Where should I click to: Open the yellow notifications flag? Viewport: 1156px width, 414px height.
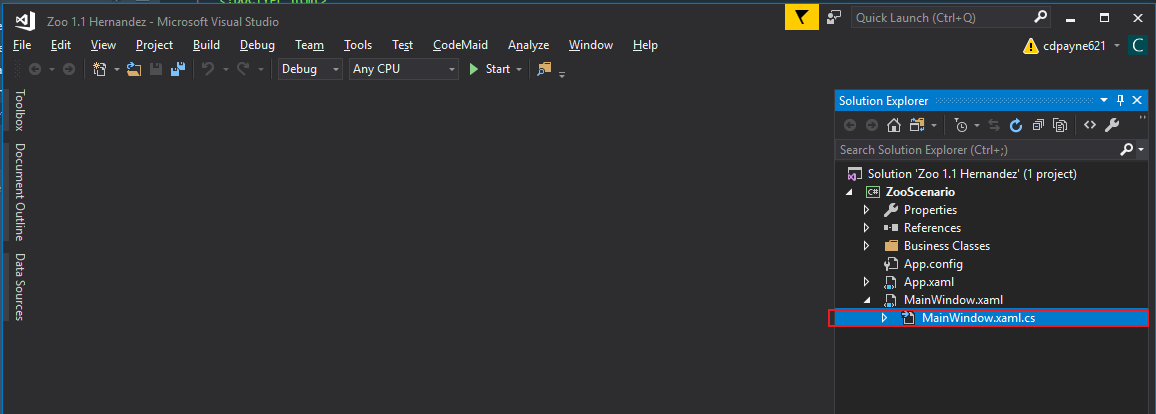point(800,17)
